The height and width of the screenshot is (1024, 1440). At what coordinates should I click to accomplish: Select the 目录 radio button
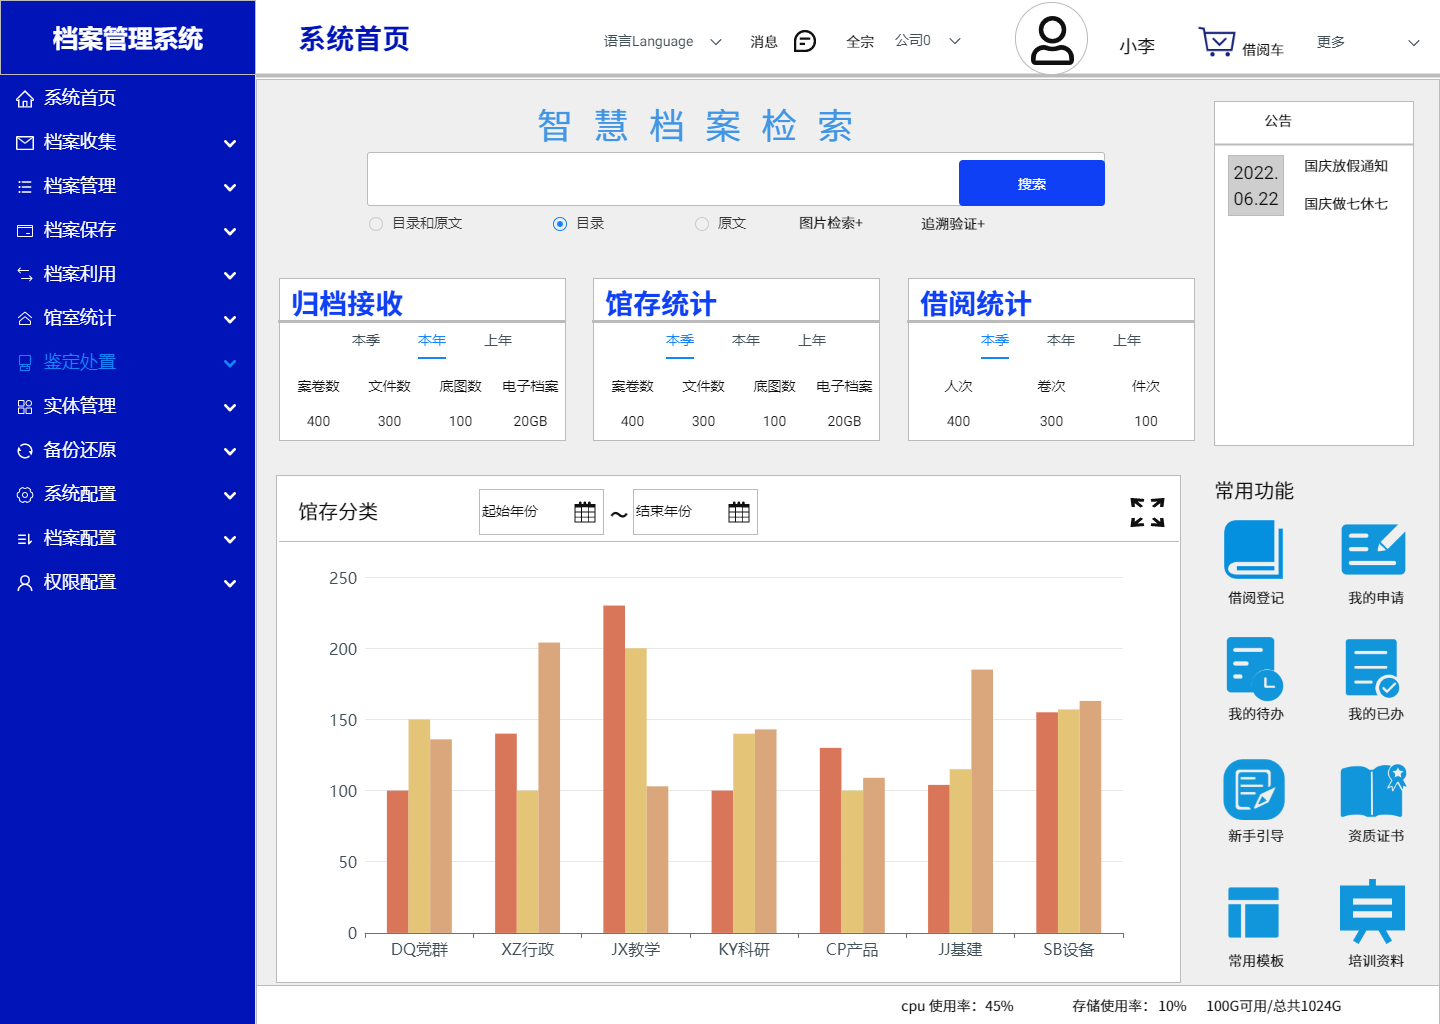560,224
